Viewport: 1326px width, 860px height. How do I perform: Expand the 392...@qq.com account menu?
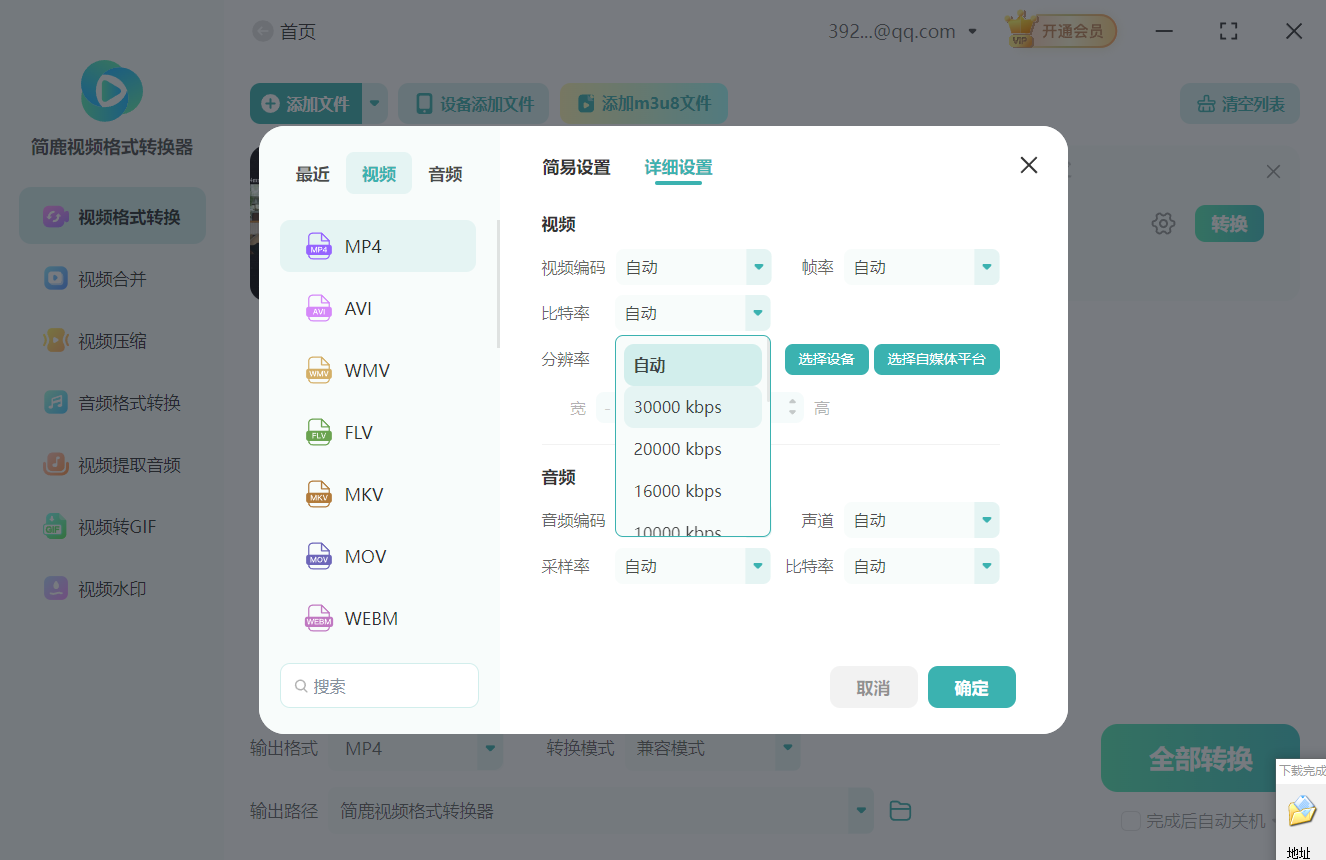coord(903,30)
